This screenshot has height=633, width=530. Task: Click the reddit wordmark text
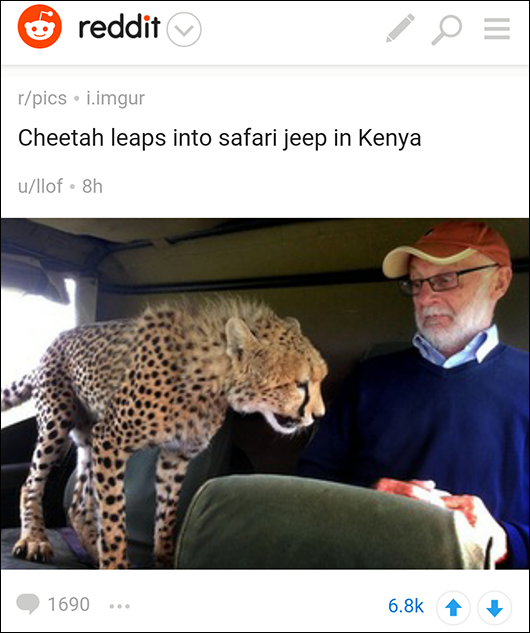(x=119, y=27)
